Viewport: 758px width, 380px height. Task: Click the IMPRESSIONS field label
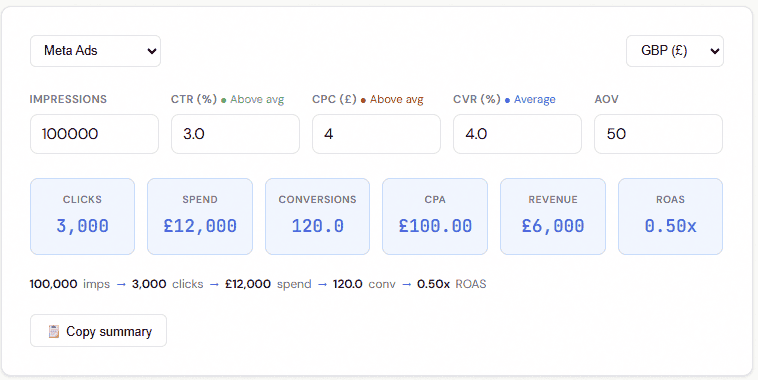tap(68, 99)
